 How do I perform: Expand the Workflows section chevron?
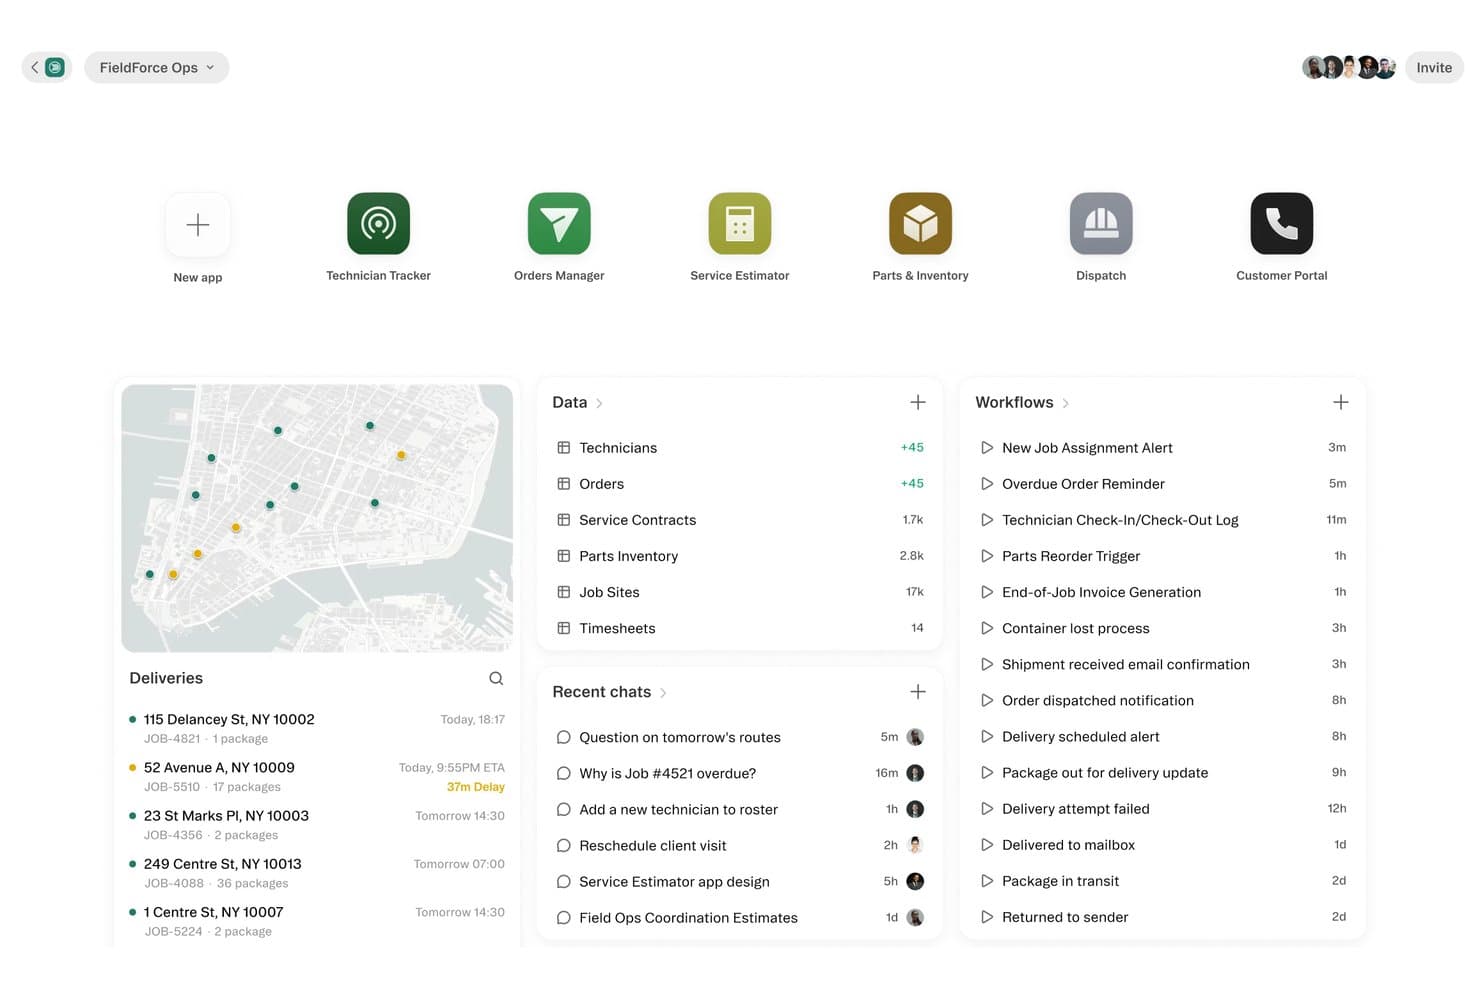click(x=1066, y=403)
